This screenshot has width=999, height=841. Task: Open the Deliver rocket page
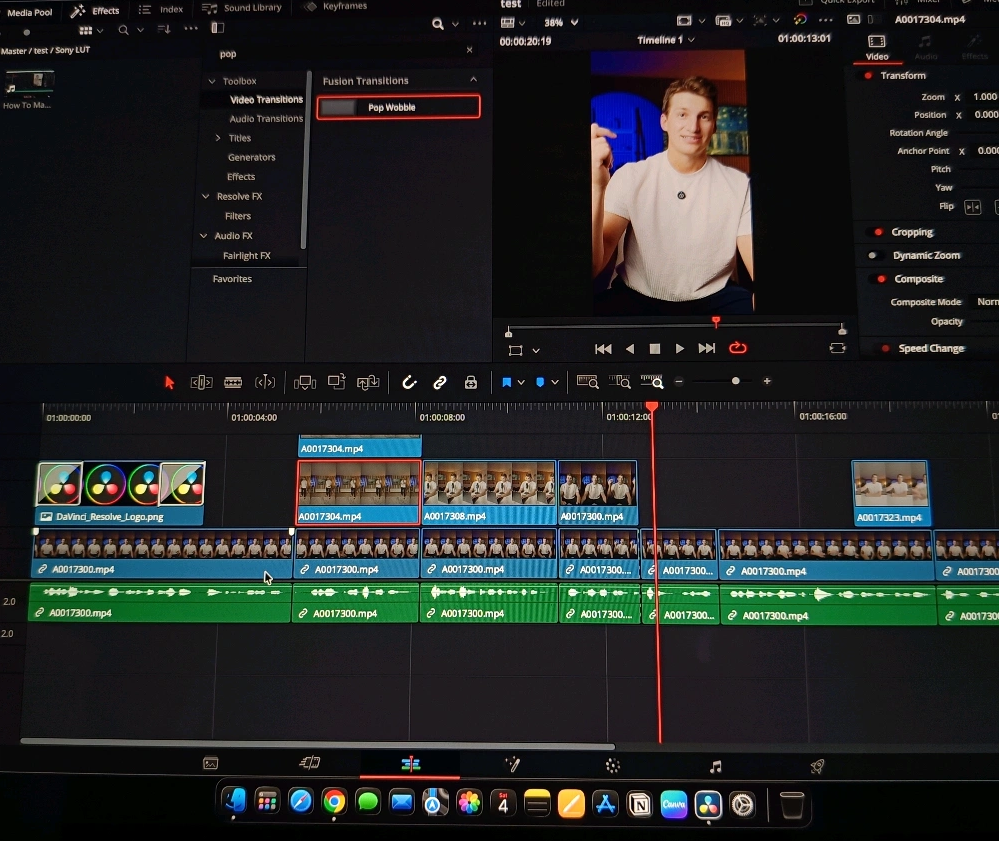pyautogui.click(x=816, y=766)
